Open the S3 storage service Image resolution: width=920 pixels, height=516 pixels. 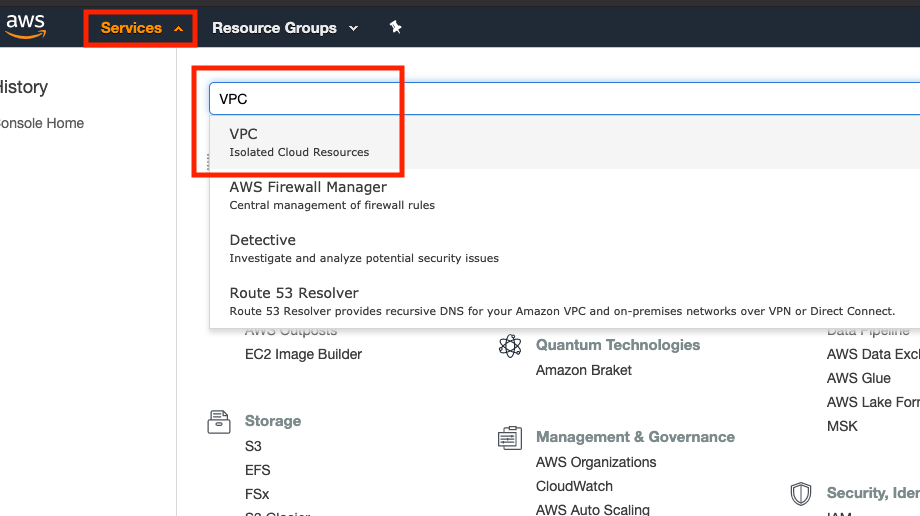coord(253,446)
